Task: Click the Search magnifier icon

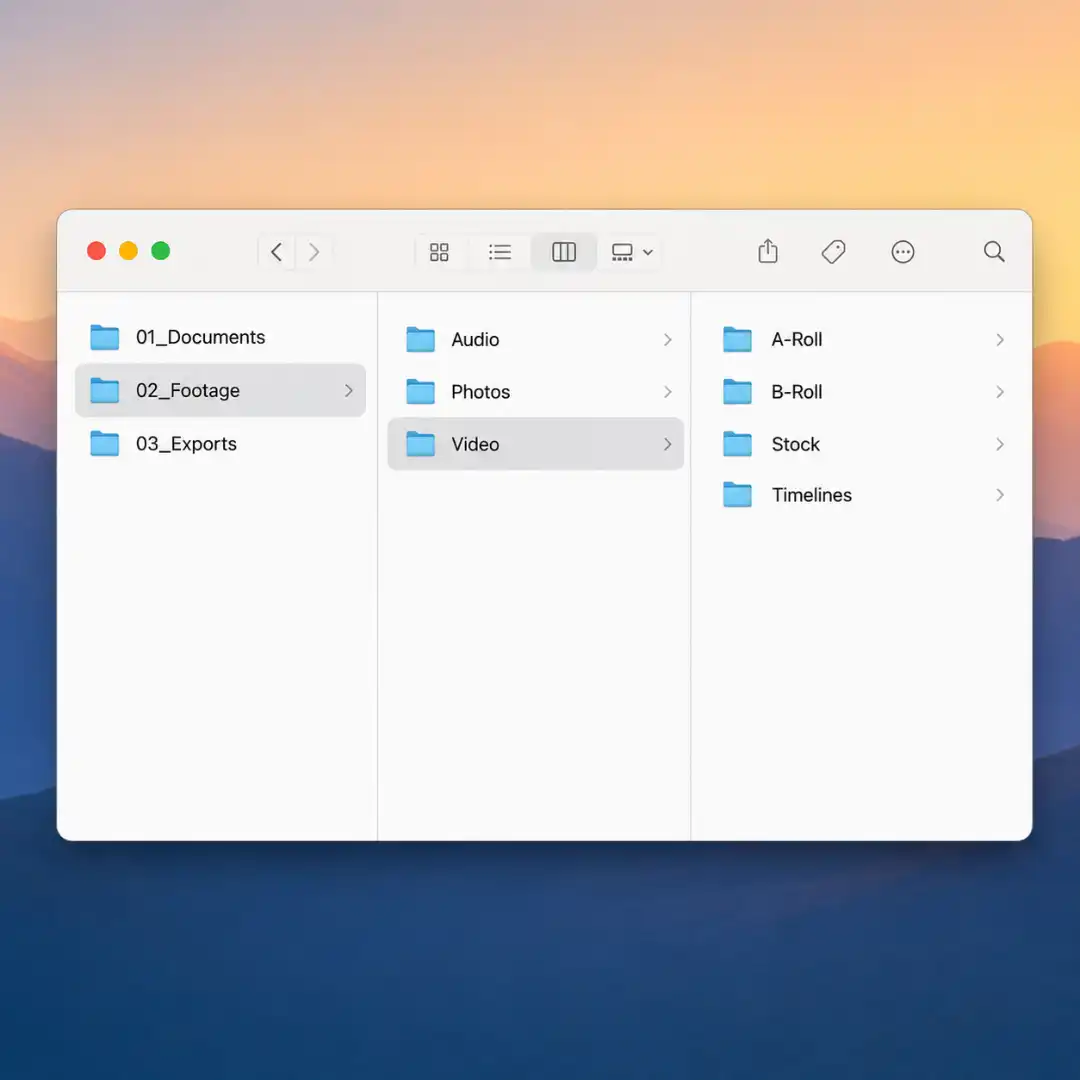Action: pyautogui.click(x=994, y=251)
